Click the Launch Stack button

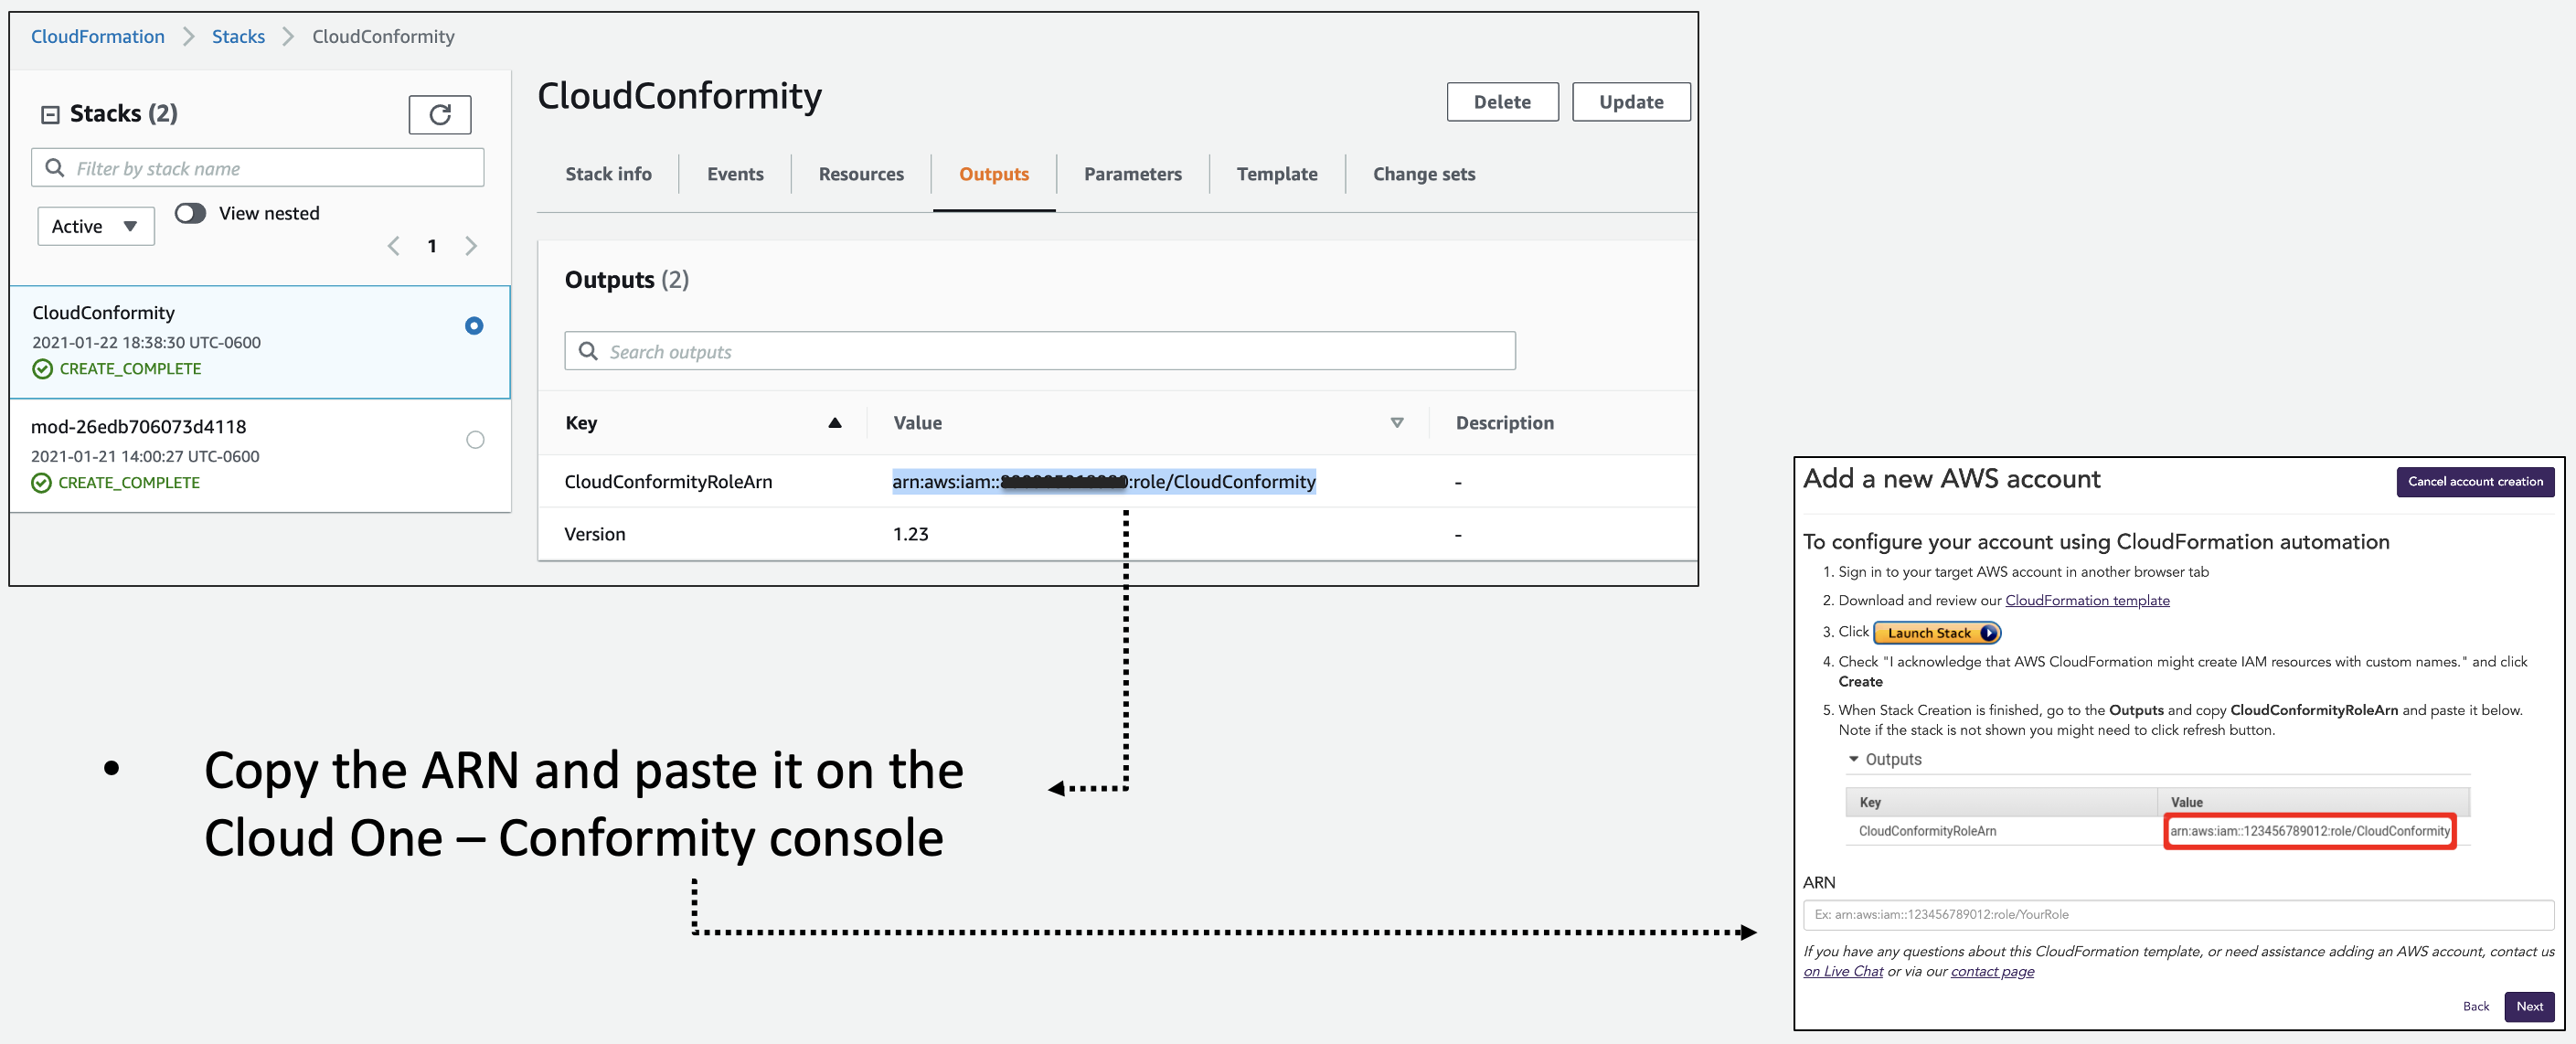click(1937, 633)
